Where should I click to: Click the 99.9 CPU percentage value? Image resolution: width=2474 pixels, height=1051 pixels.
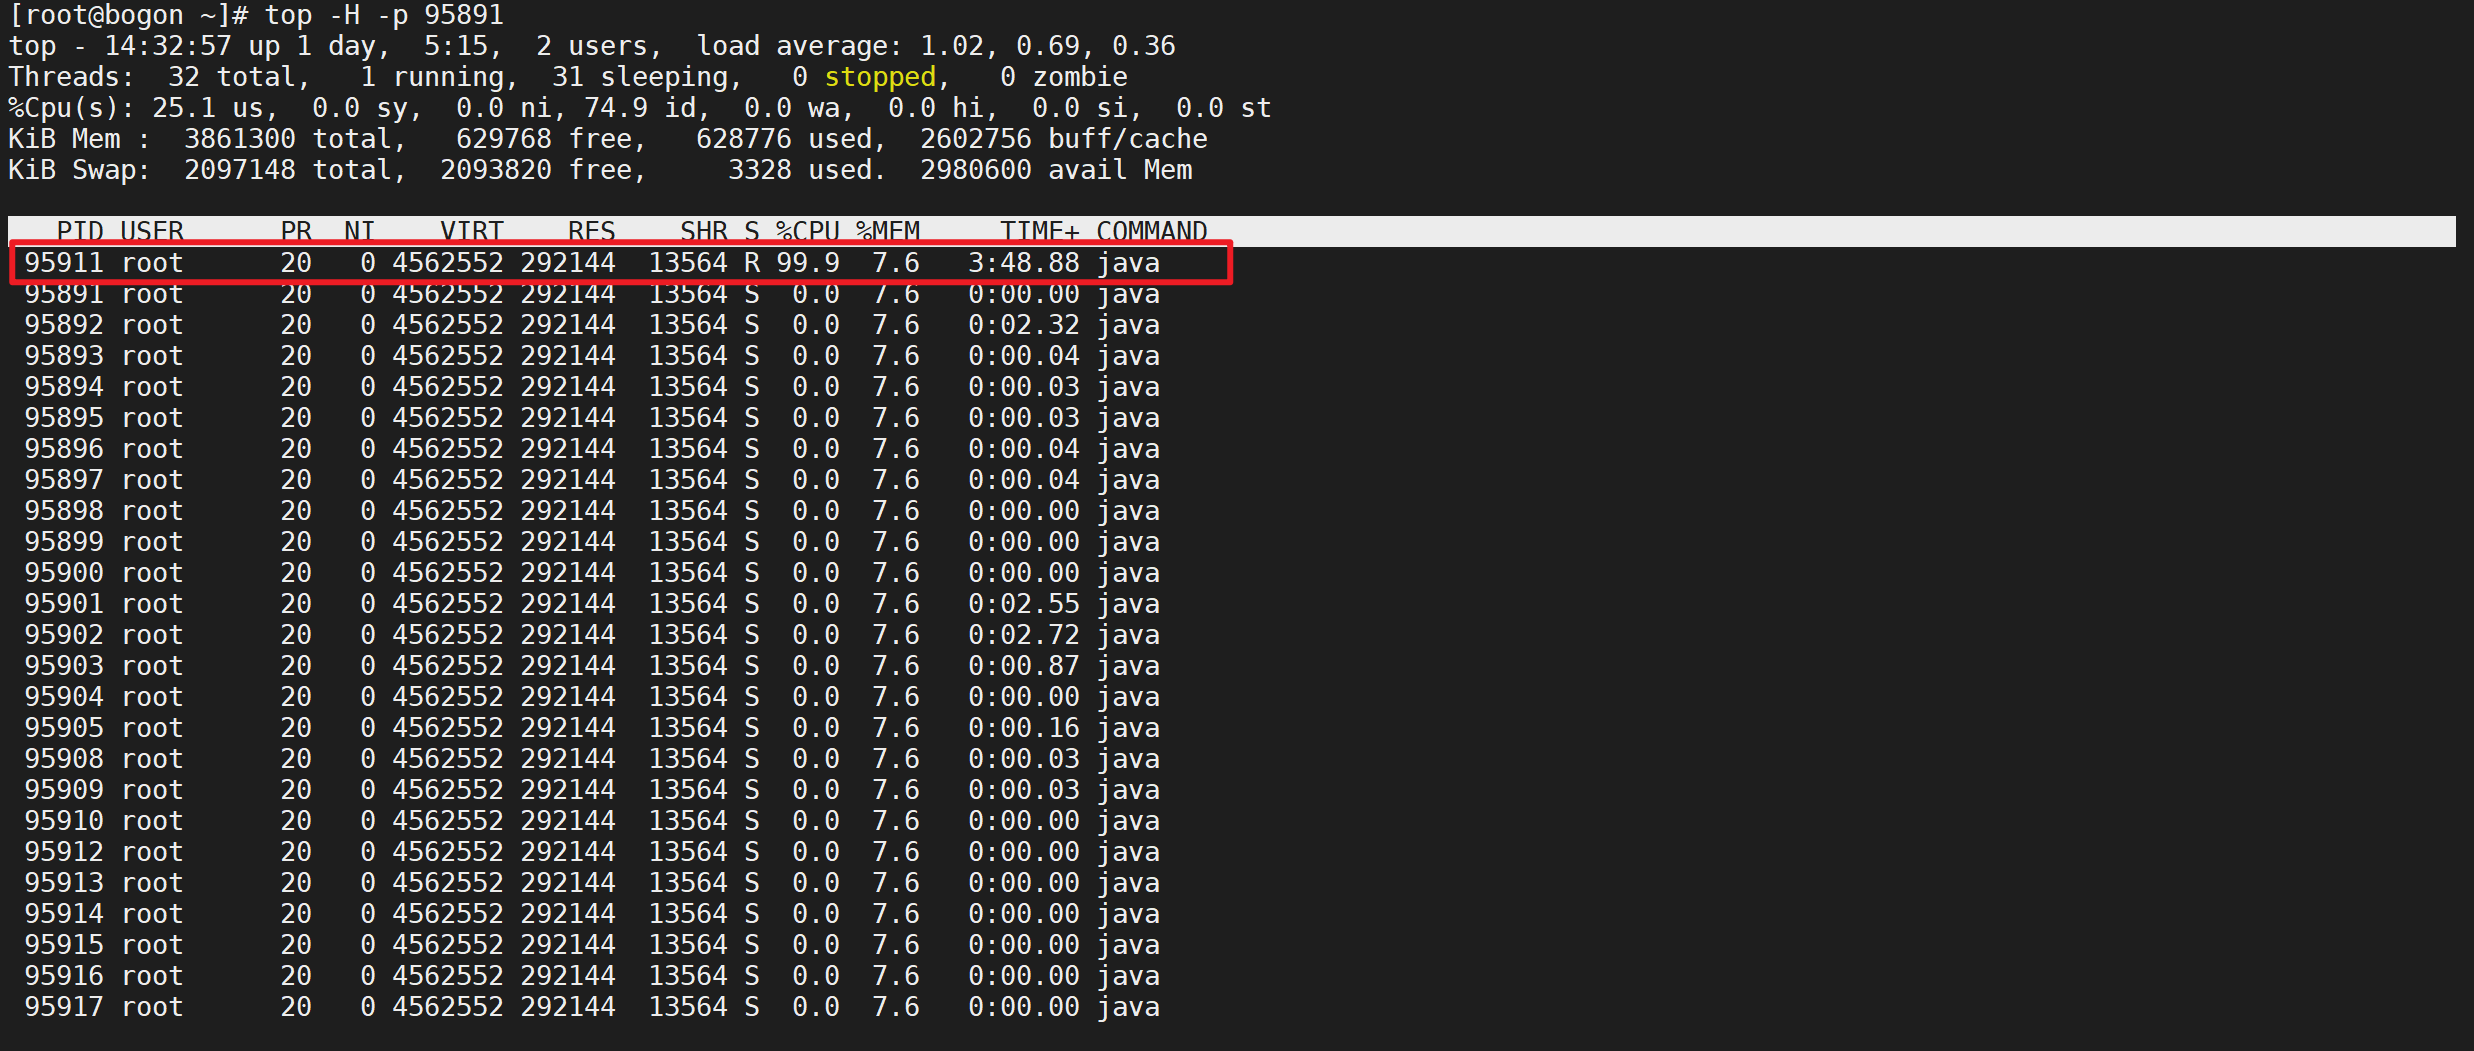(x=808, y=263)
